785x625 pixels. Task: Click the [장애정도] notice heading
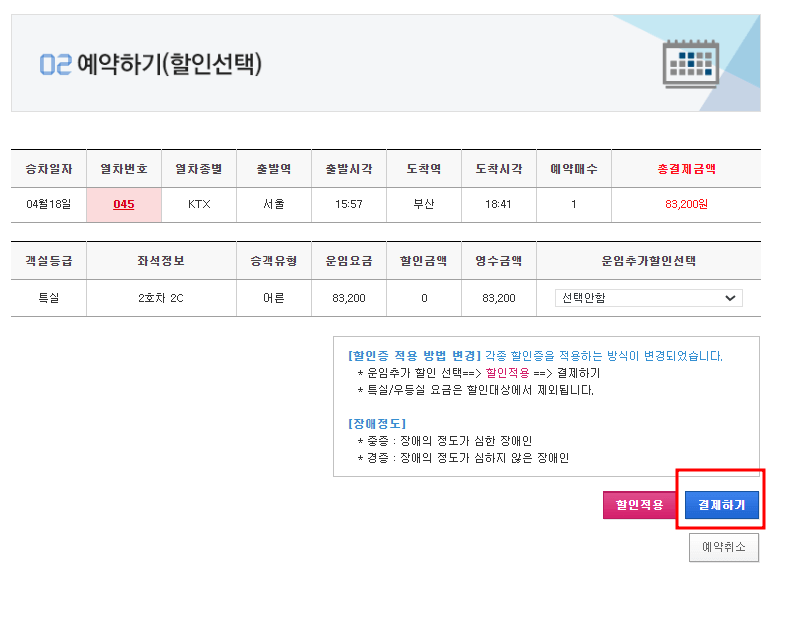coord(376,424)
